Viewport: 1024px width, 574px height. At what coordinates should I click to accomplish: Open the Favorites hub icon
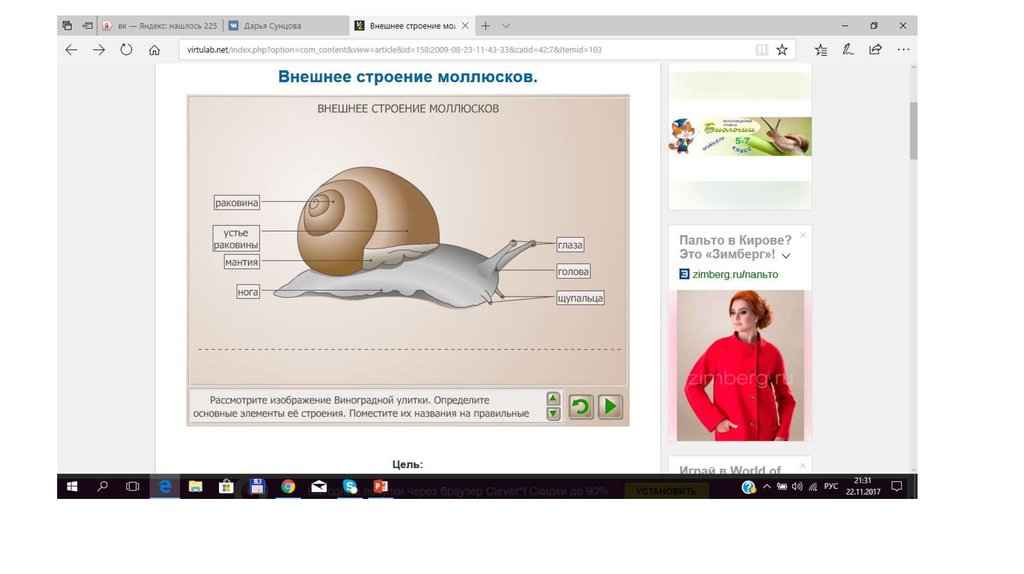821,49
